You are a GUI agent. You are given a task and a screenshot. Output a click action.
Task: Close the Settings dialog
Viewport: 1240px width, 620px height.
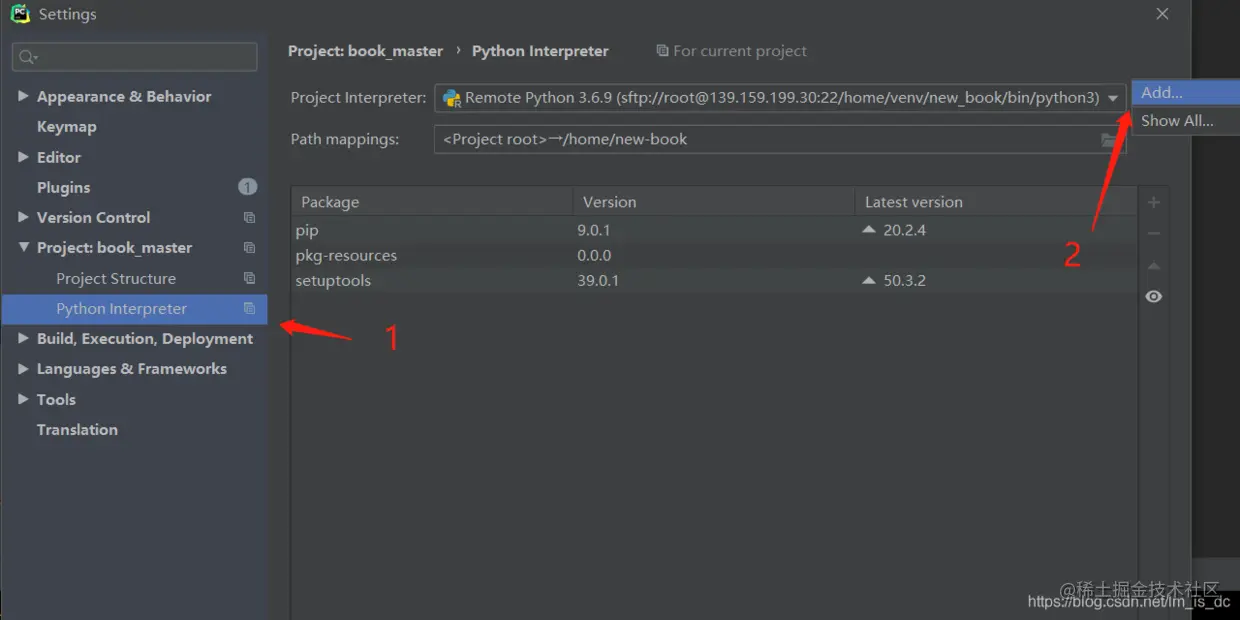click(x=1162, y=14)
